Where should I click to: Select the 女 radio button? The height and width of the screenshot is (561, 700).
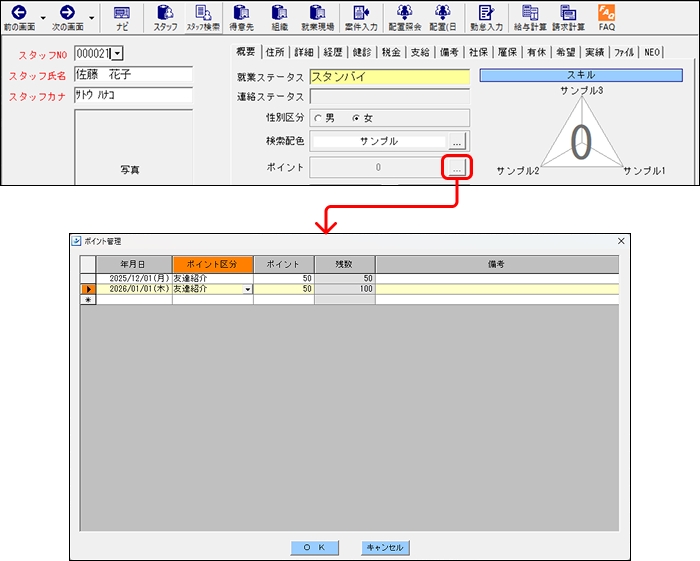pyautogui.click(x=356, y=118)
